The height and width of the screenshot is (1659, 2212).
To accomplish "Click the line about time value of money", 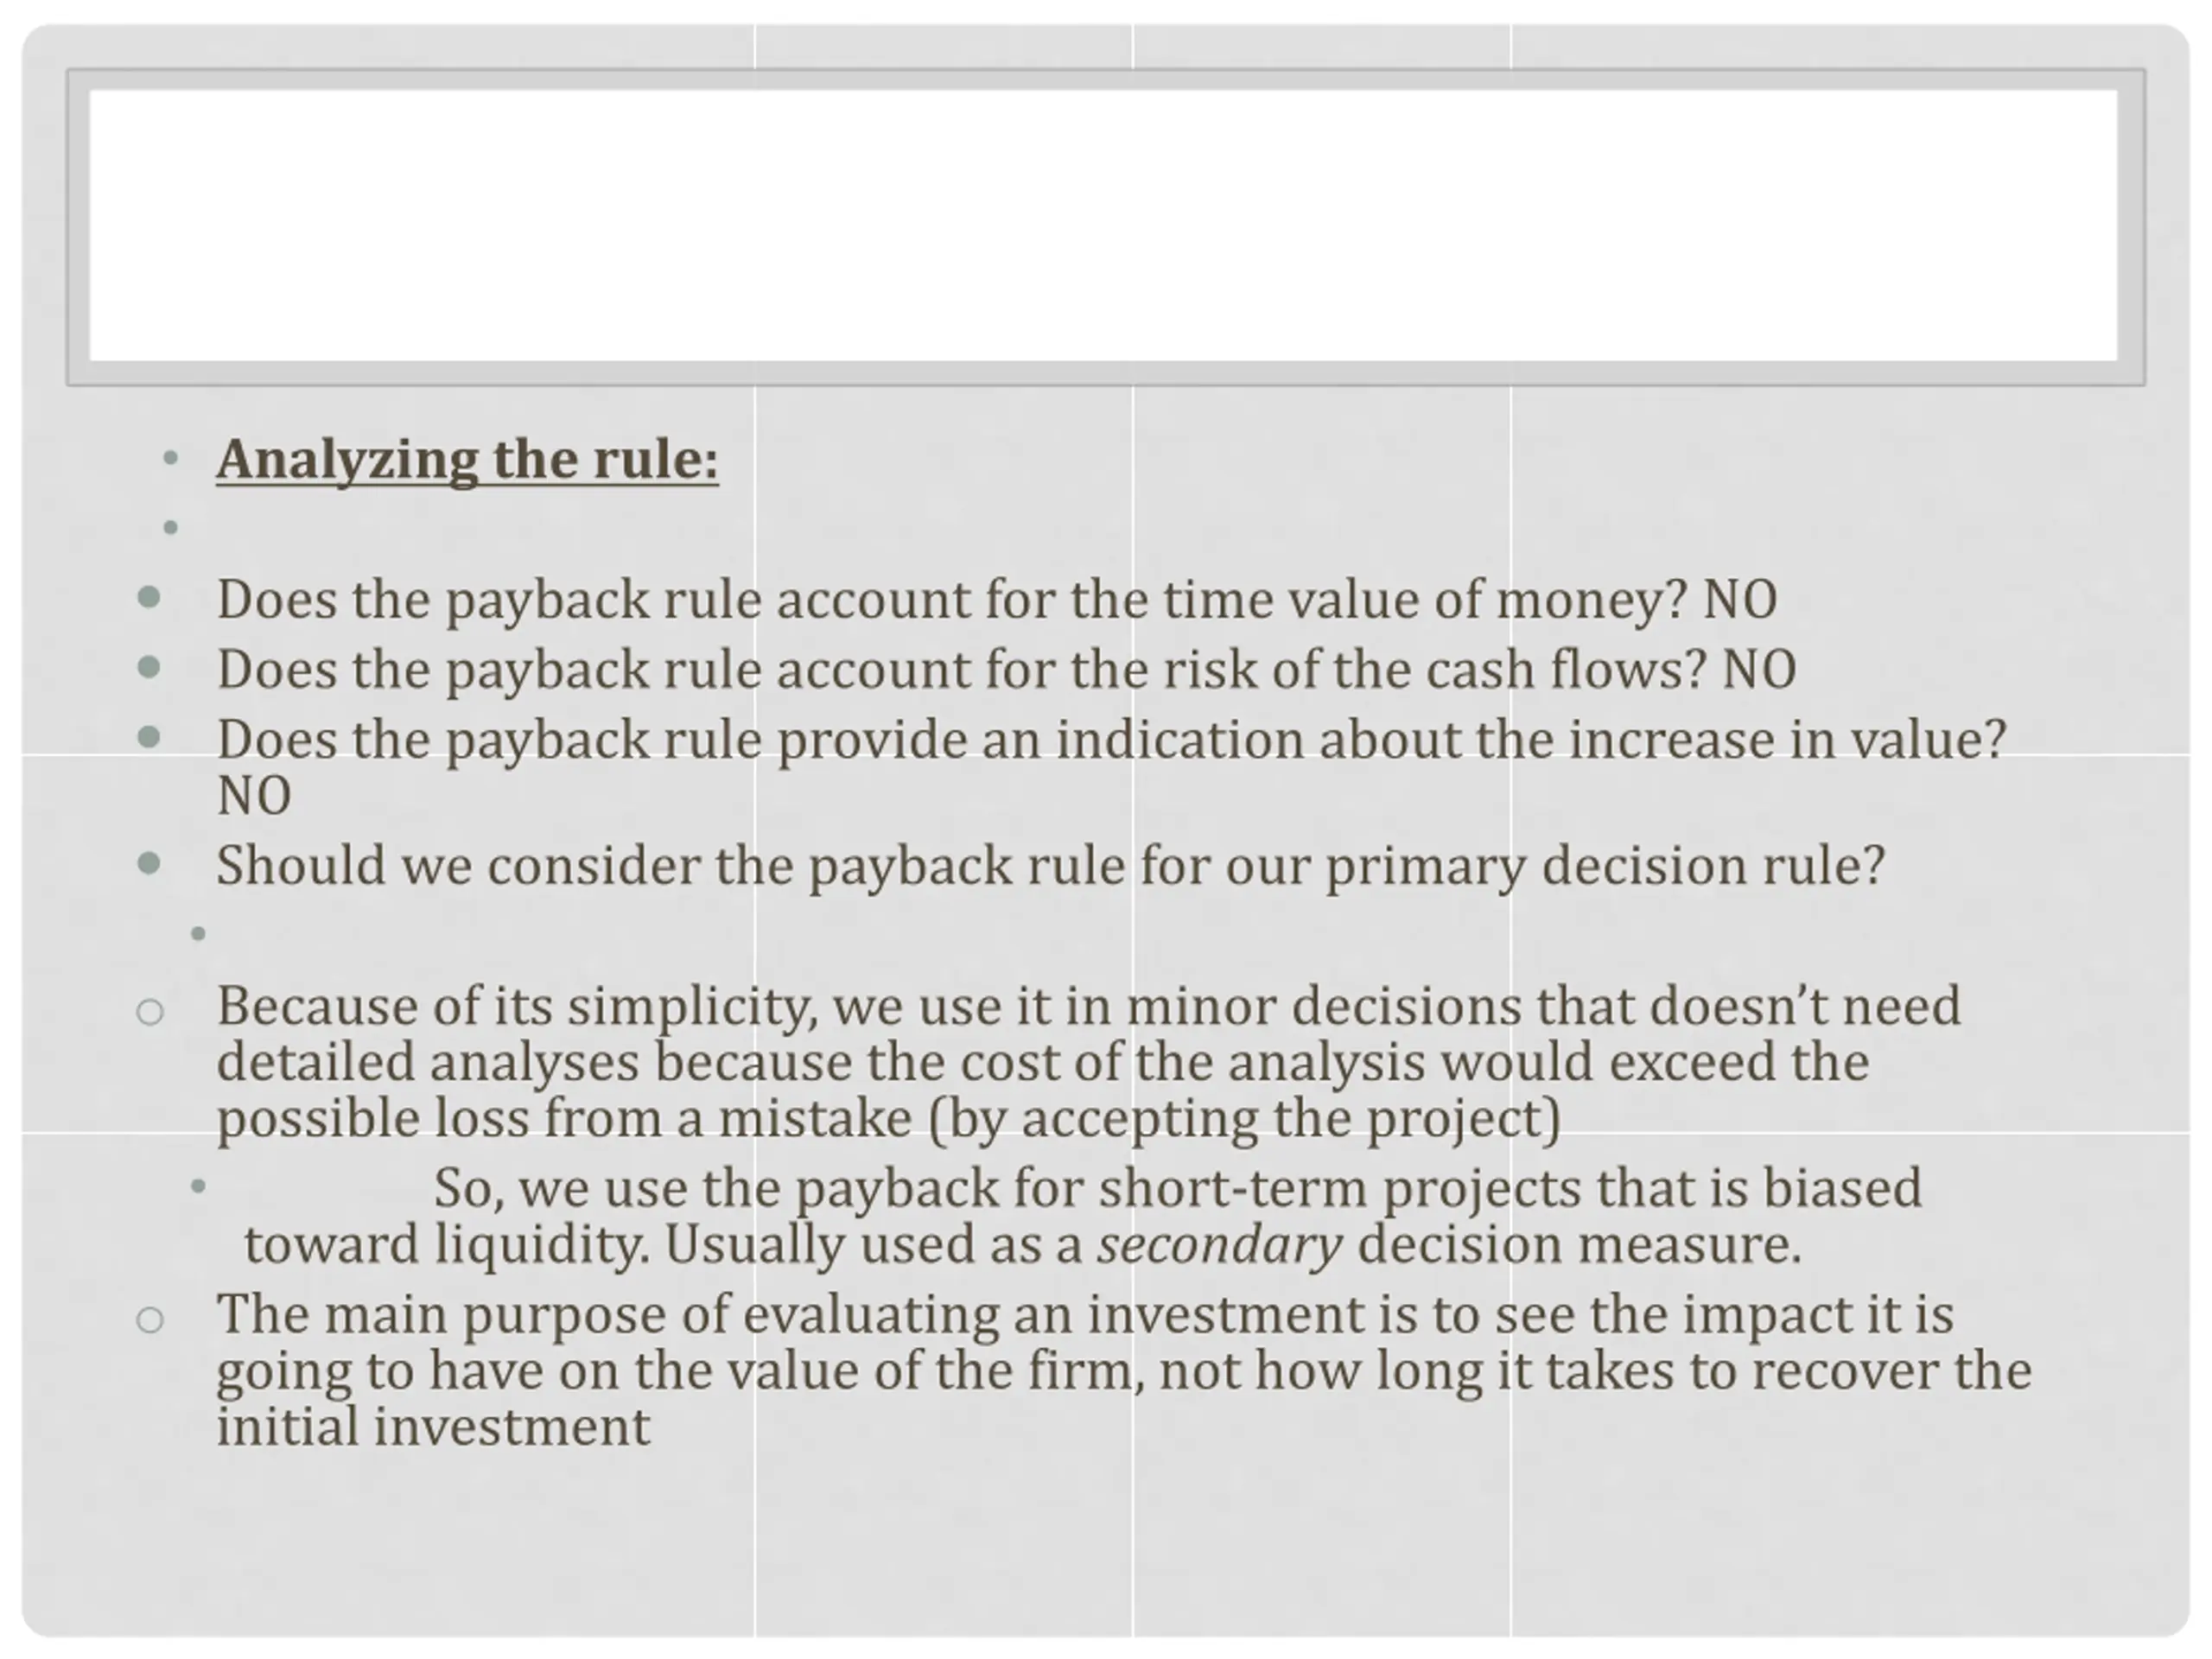I will tap(997, 600).
